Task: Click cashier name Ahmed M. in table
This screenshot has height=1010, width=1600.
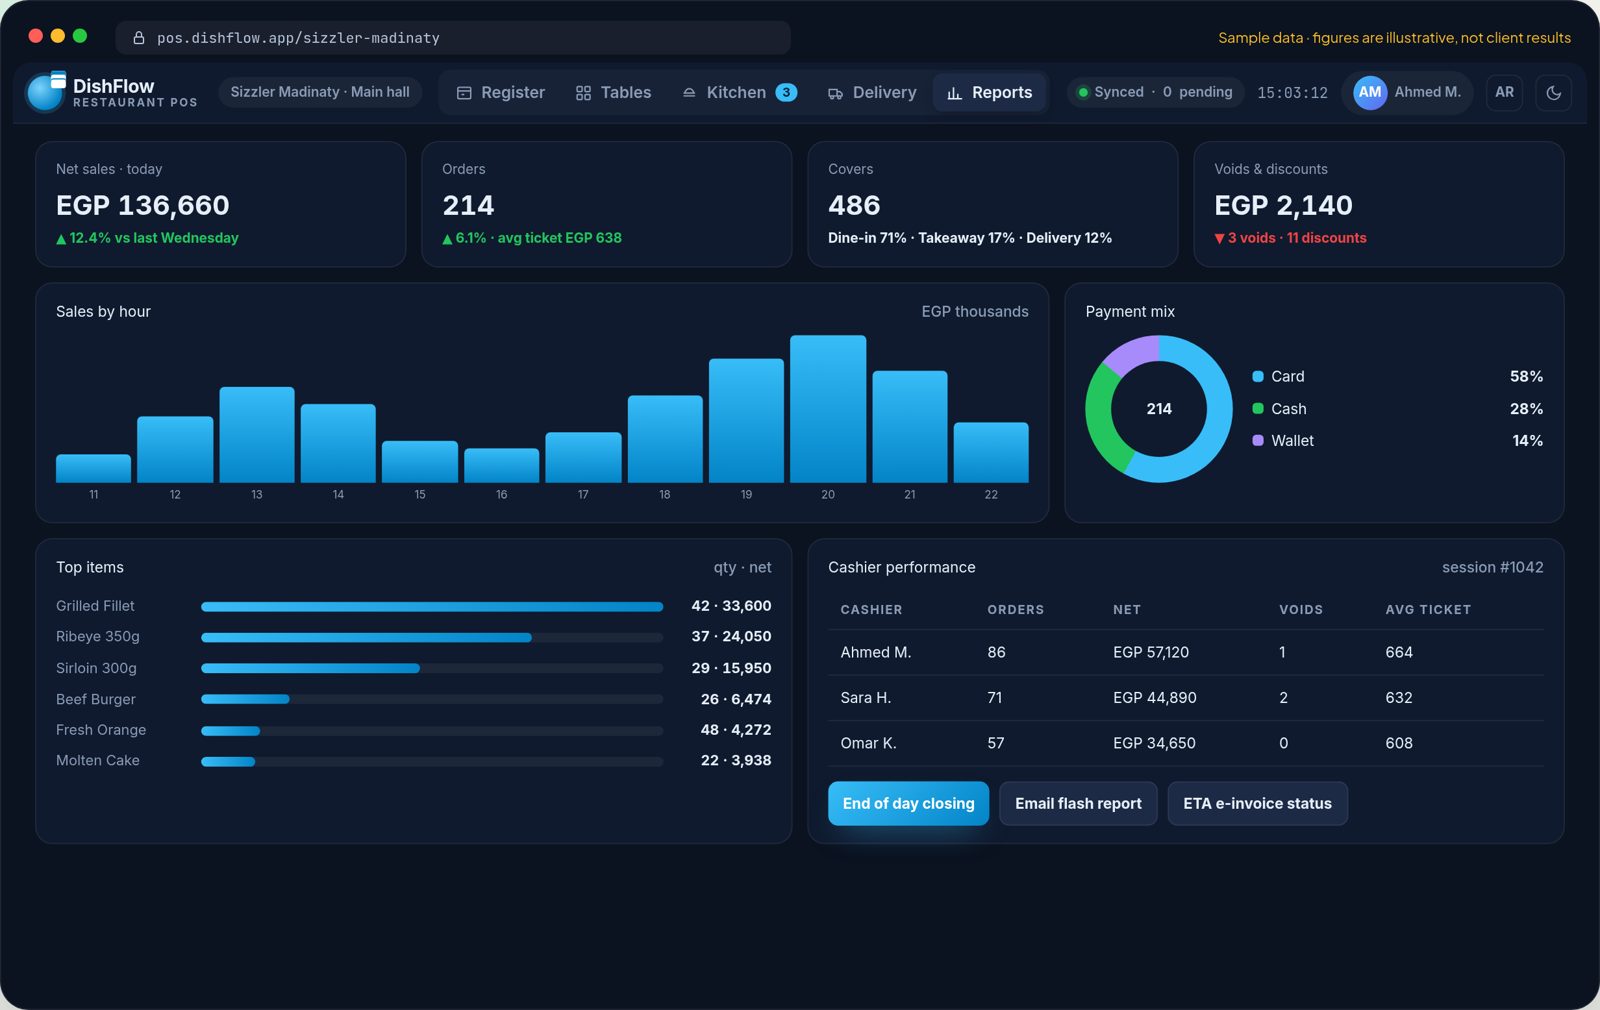Action: (x=876, y=652)
